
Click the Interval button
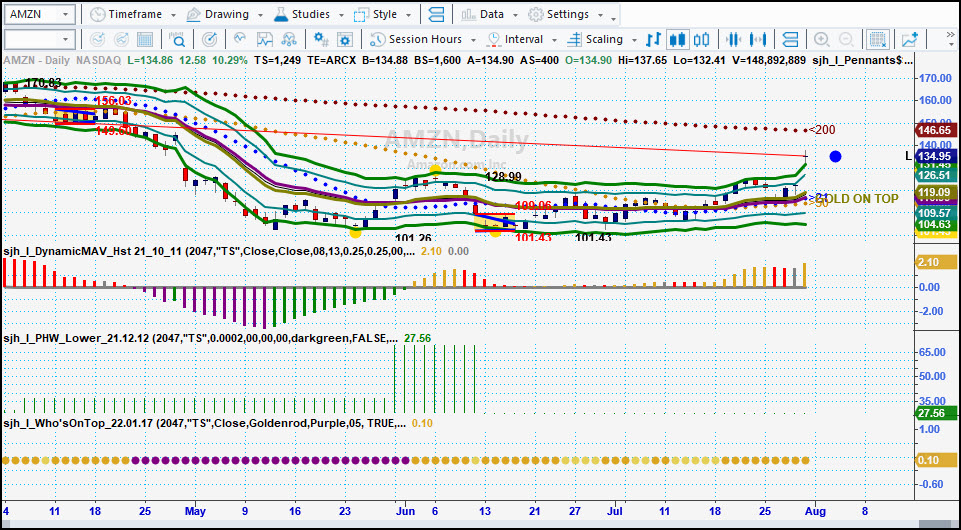tap(515, 40)
